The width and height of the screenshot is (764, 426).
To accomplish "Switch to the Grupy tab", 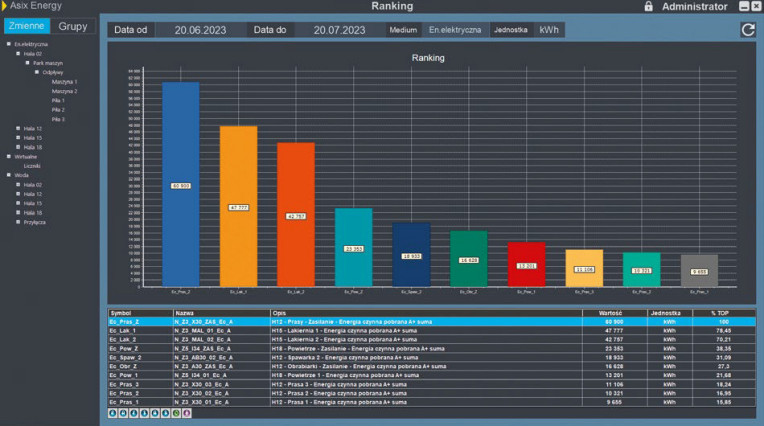I will 73,26.
